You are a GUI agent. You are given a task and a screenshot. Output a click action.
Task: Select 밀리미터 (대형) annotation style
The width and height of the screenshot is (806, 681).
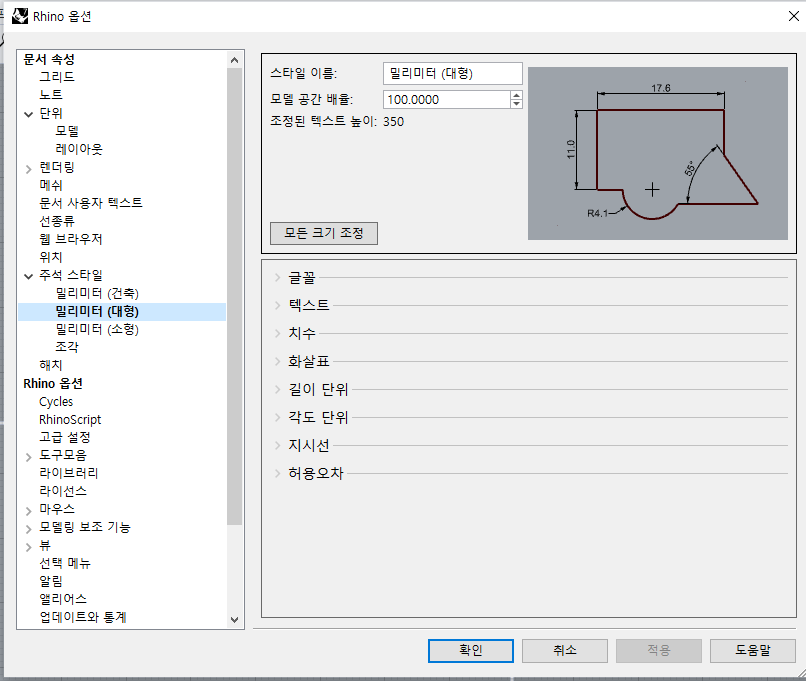(x=97, y=311)
